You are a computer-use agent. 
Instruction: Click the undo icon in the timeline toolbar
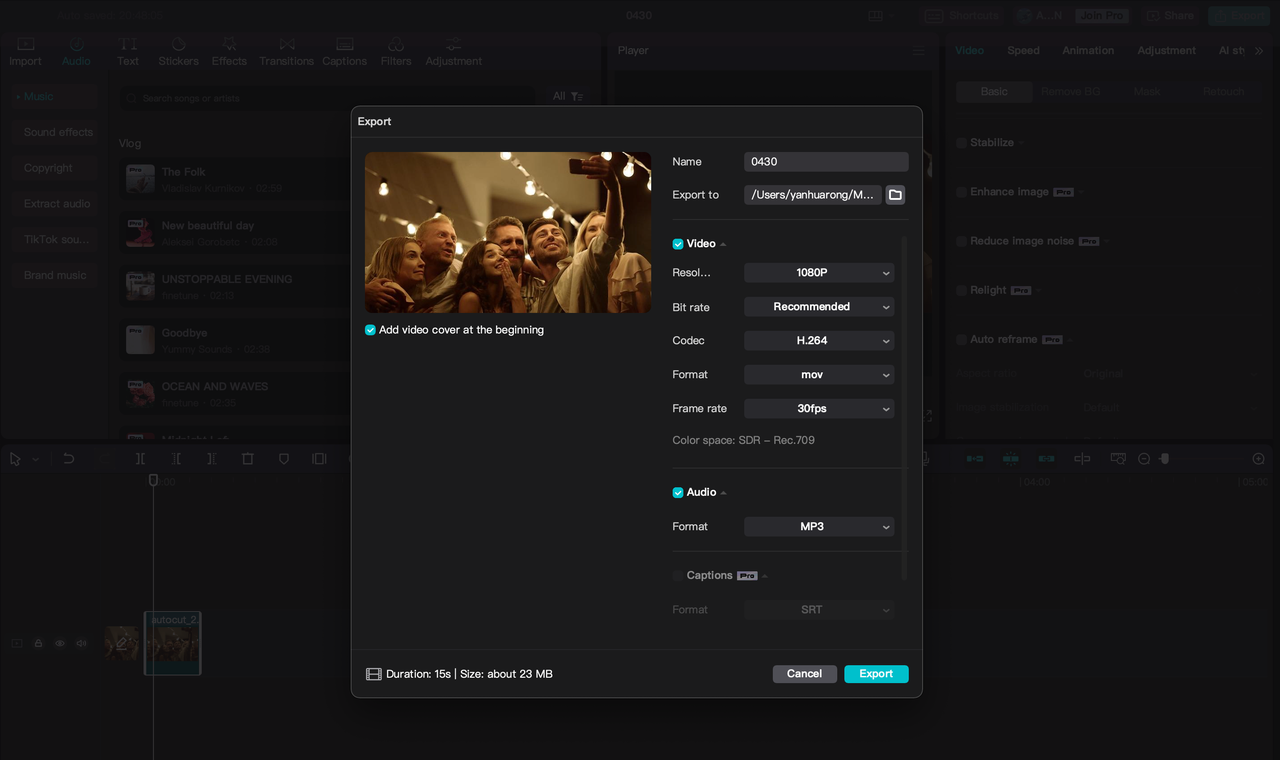[68, 458]
